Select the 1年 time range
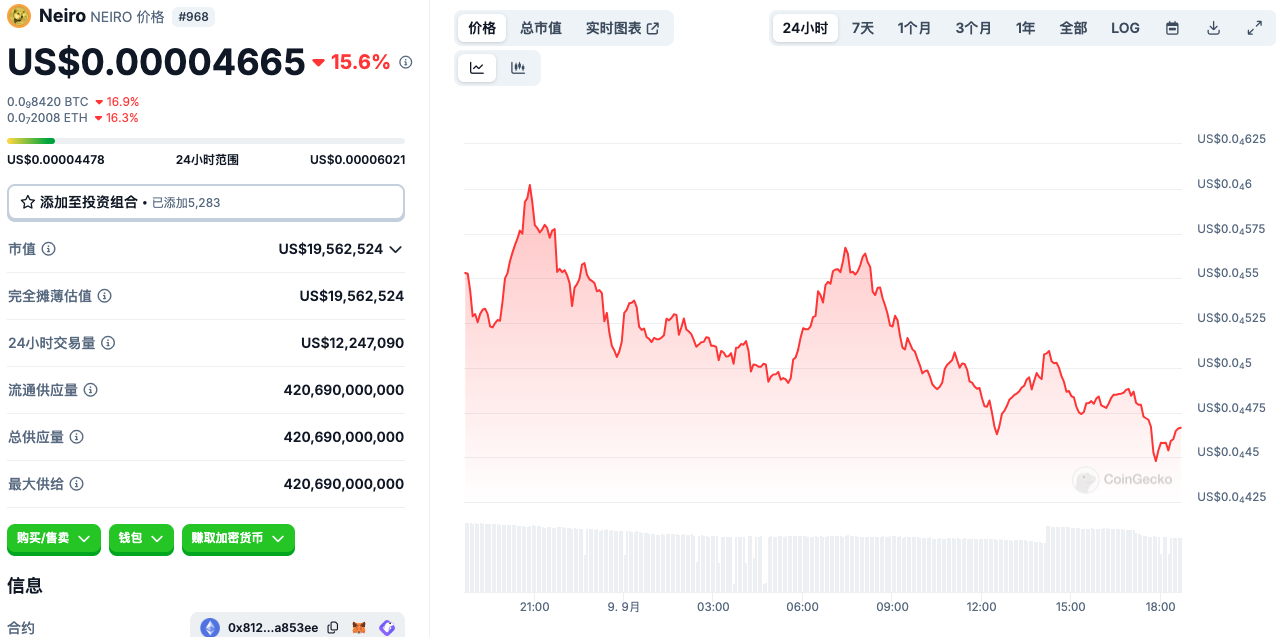This screenshot has width=1276, height=637. point(1025,28)
